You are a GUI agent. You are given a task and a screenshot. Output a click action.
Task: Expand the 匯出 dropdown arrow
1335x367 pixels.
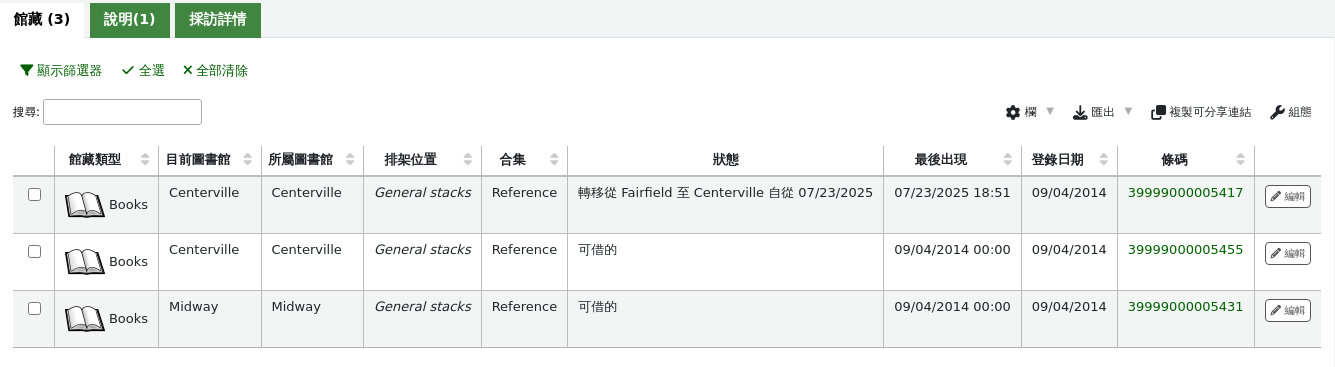[x=1128, y=112]
